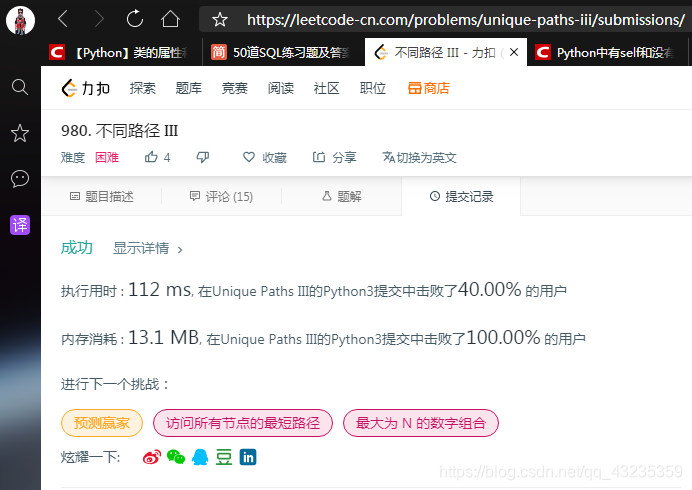Add problem to 收藏 favorites
The width and height of the screenshot is (692, 490).
(x=265, y=158)
